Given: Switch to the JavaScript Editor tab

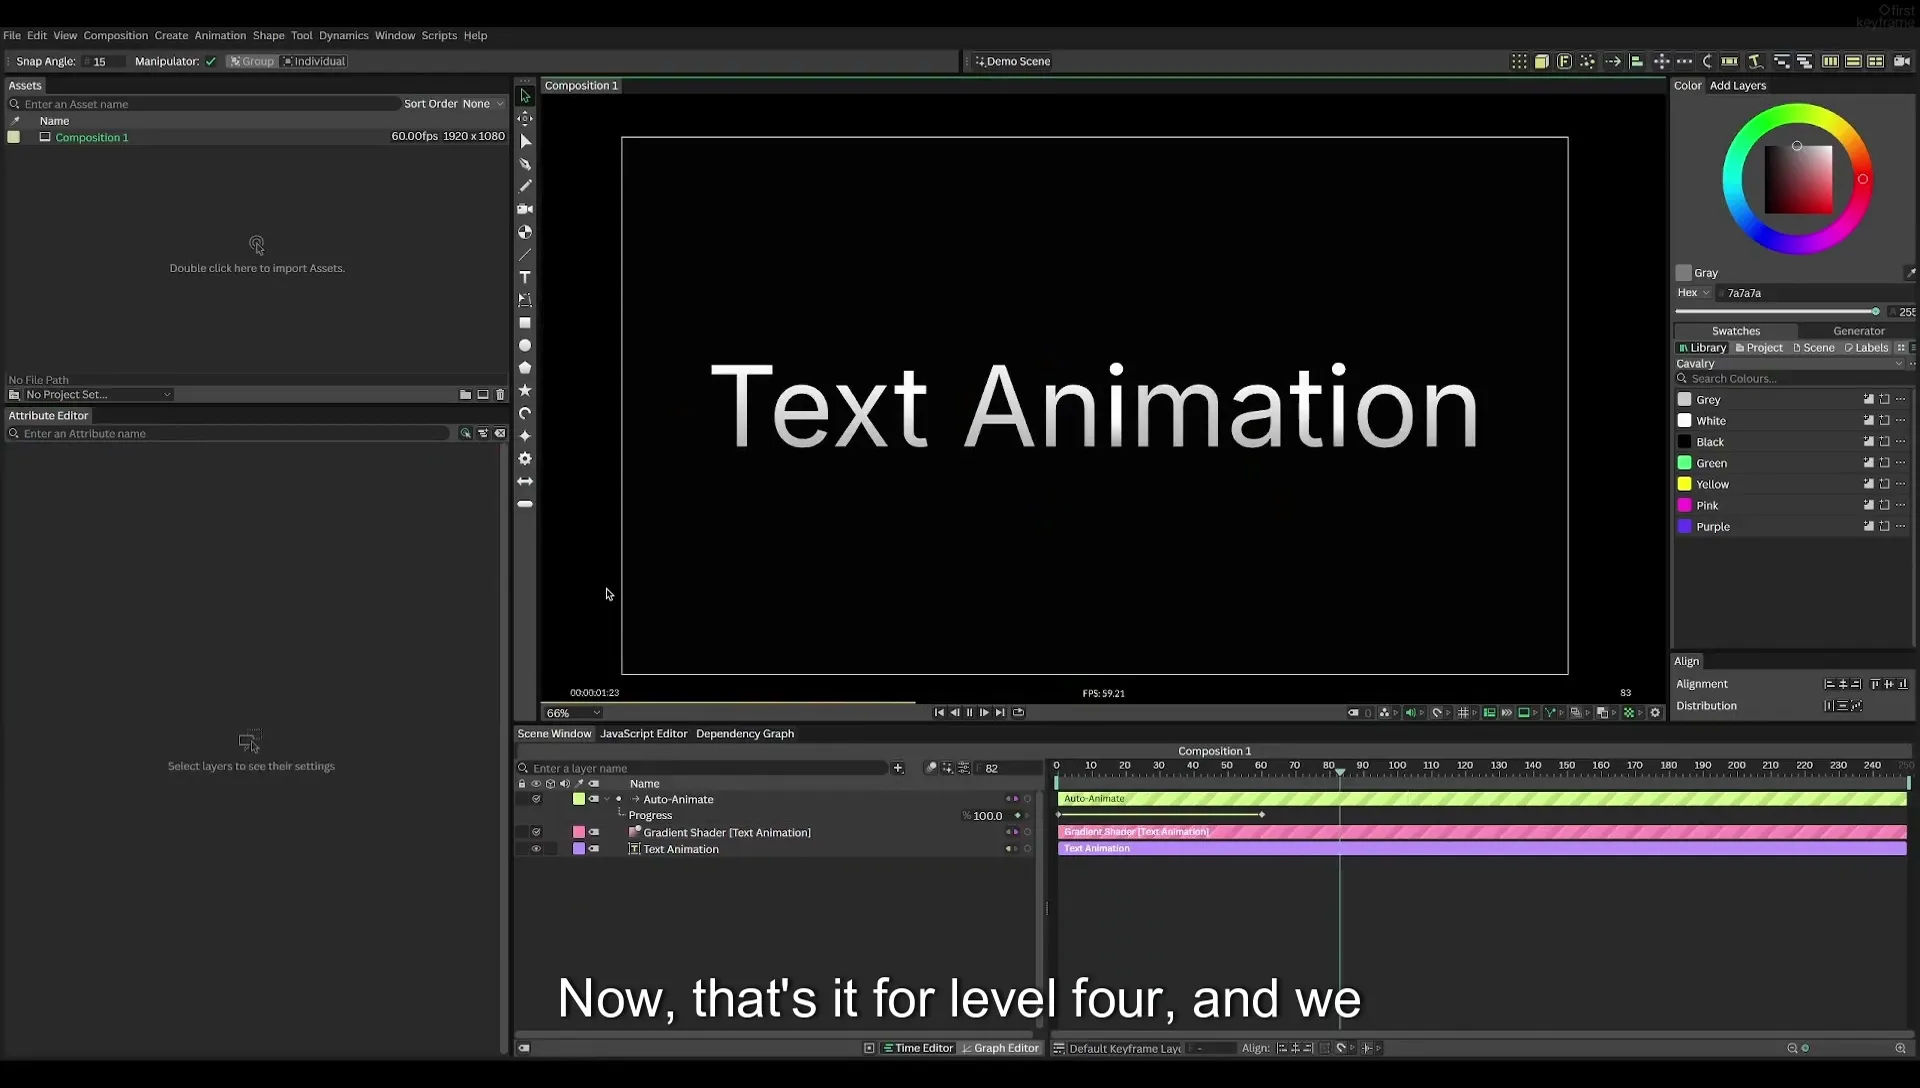Looking at the screenshot, I should [x=643, y=734].
